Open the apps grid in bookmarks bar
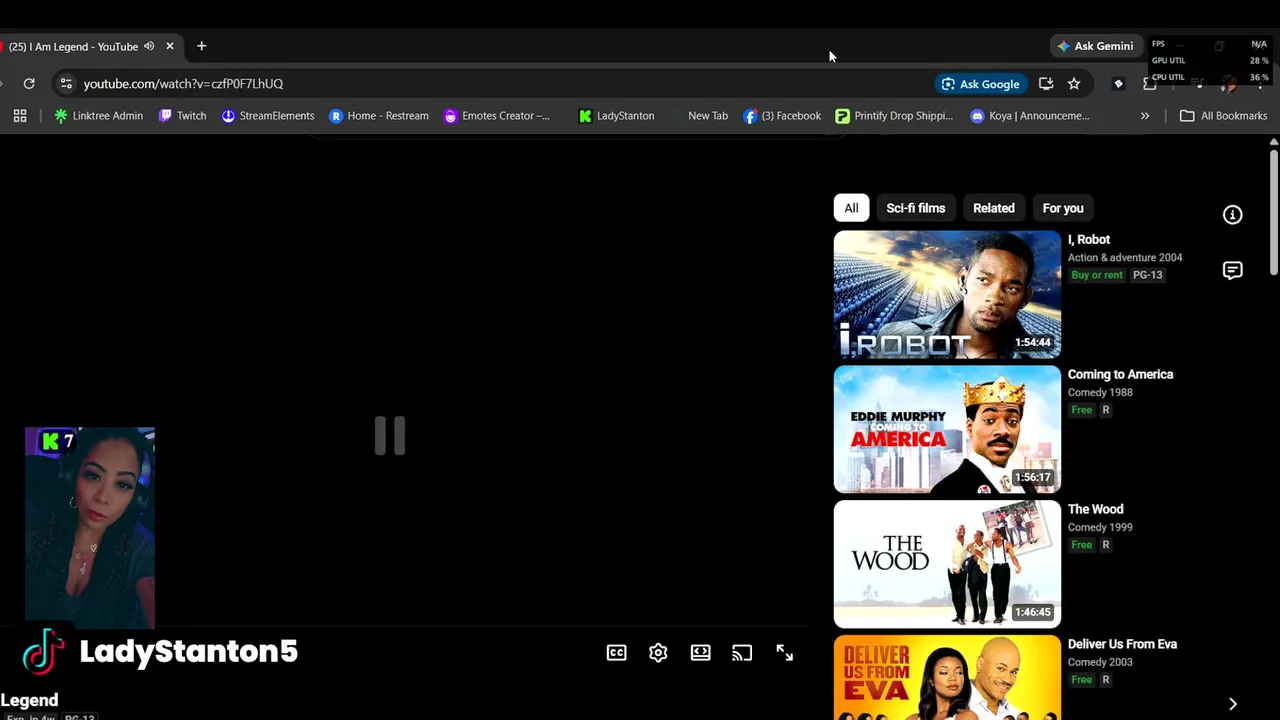This screenshot has width=1280, height=720. click(x=20, y=116)
